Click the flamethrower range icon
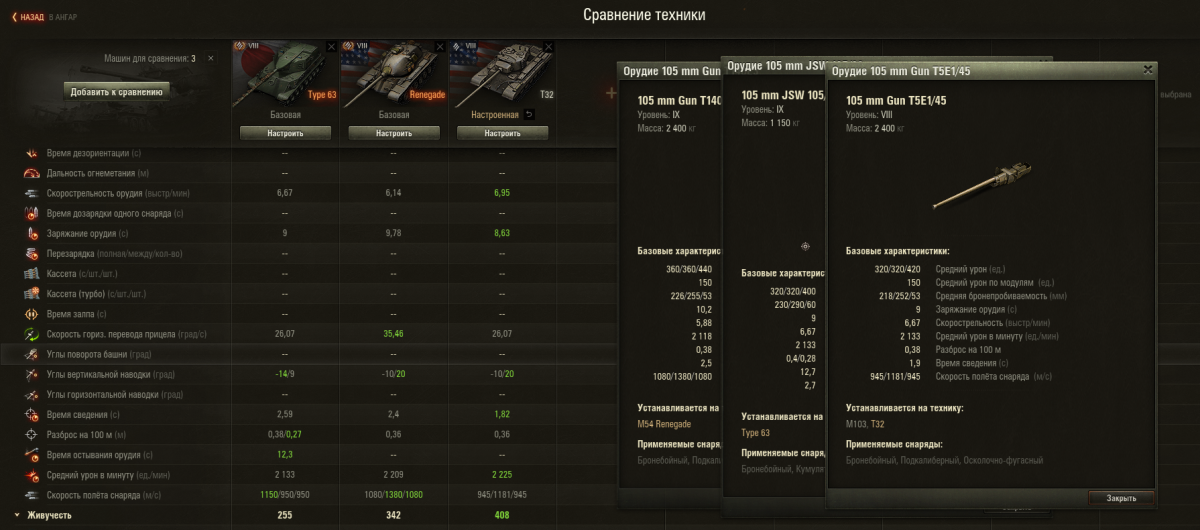1200x530 pixels. tap(31, 173)
